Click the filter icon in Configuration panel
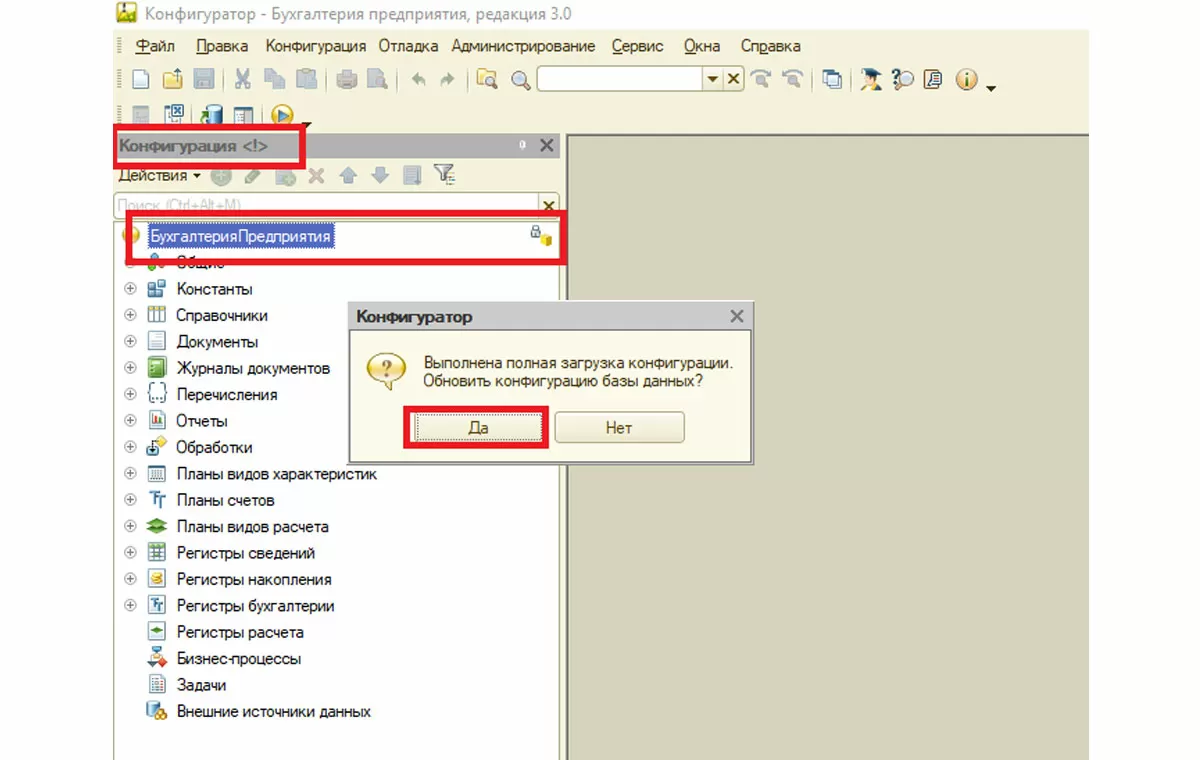Viewport: 1200px width, 760px height. click(444, 175)
